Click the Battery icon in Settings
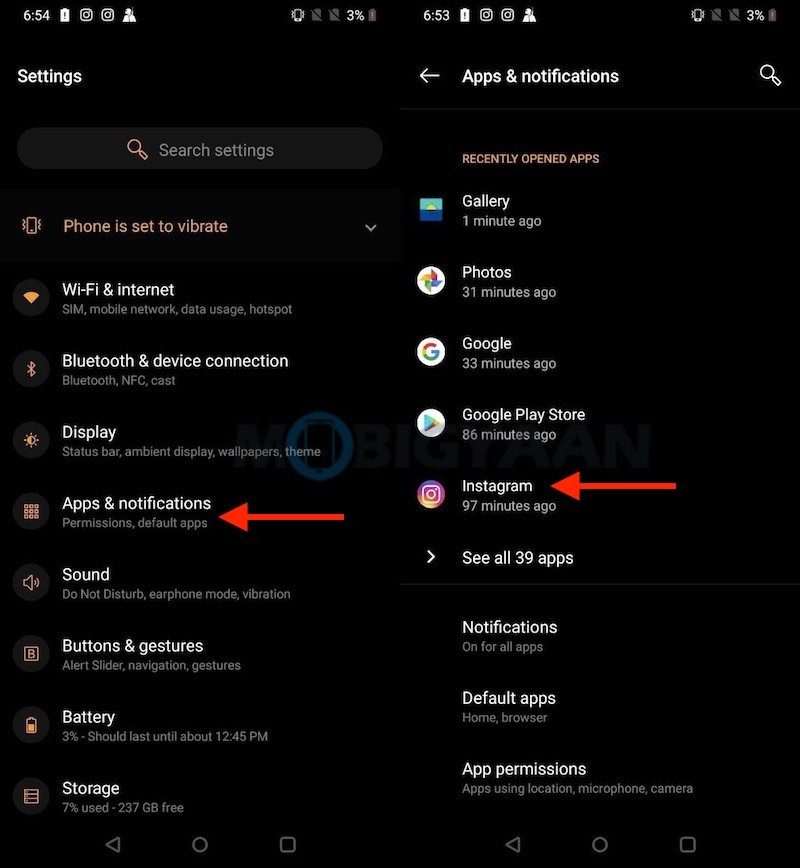This screenshot has height=868, width=800. click(x=31, y=725)
